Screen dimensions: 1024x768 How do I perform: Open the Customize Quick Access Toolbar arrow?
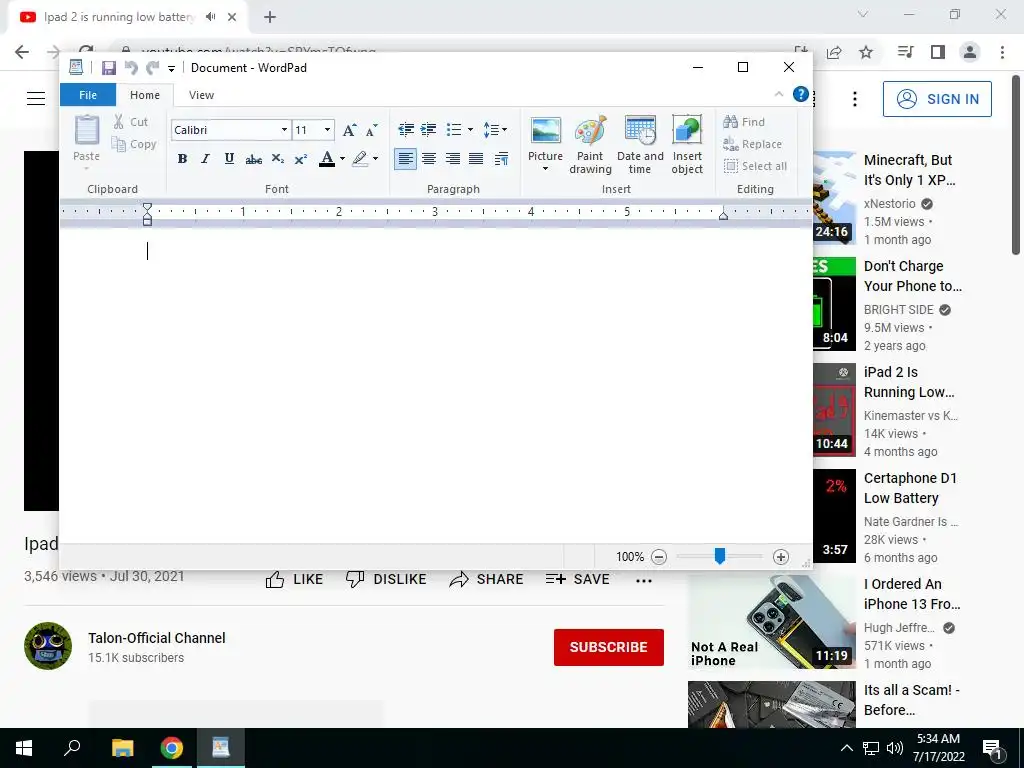tap(171, 69)
